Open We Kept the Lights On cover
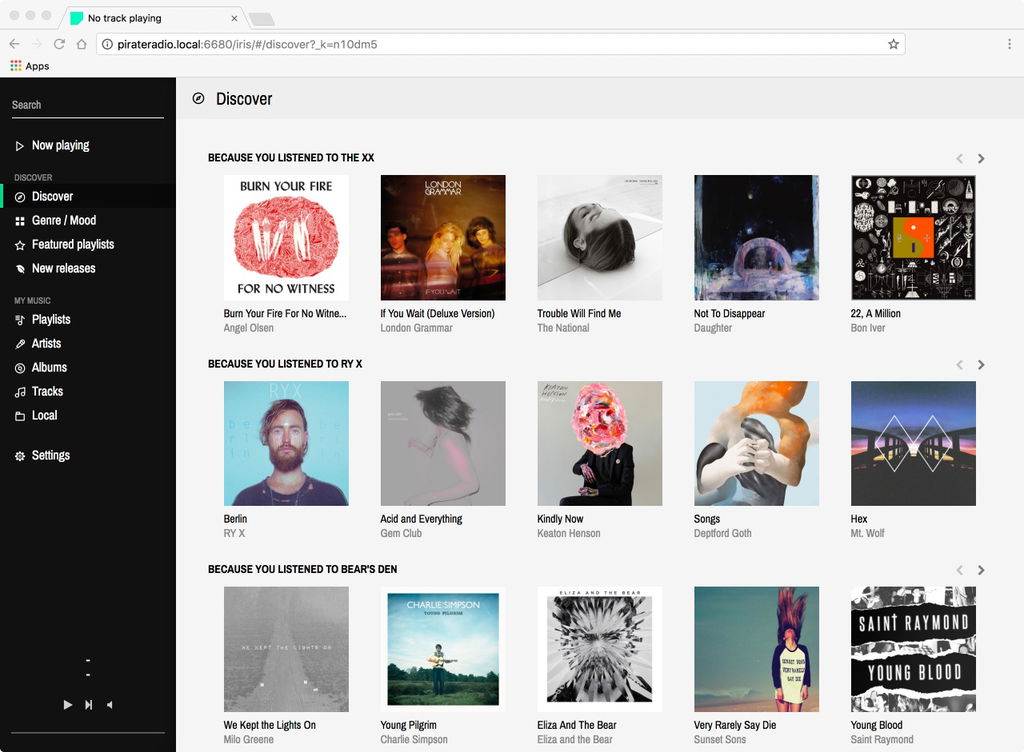 tap(286, 649)
